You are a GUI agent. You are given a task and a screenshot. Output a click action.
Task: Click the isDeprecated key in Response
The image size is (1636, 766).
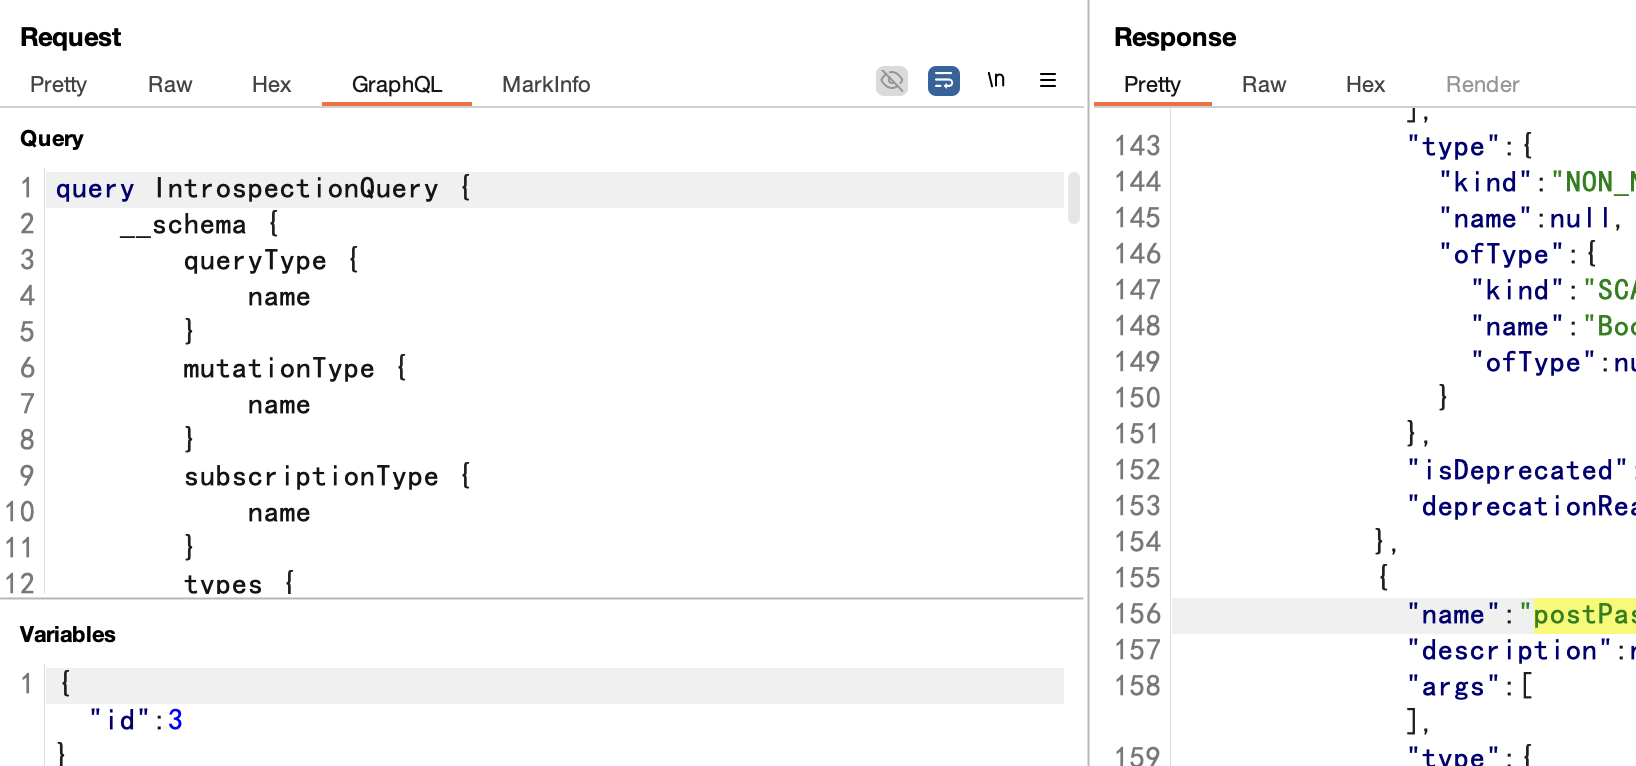1517,470
